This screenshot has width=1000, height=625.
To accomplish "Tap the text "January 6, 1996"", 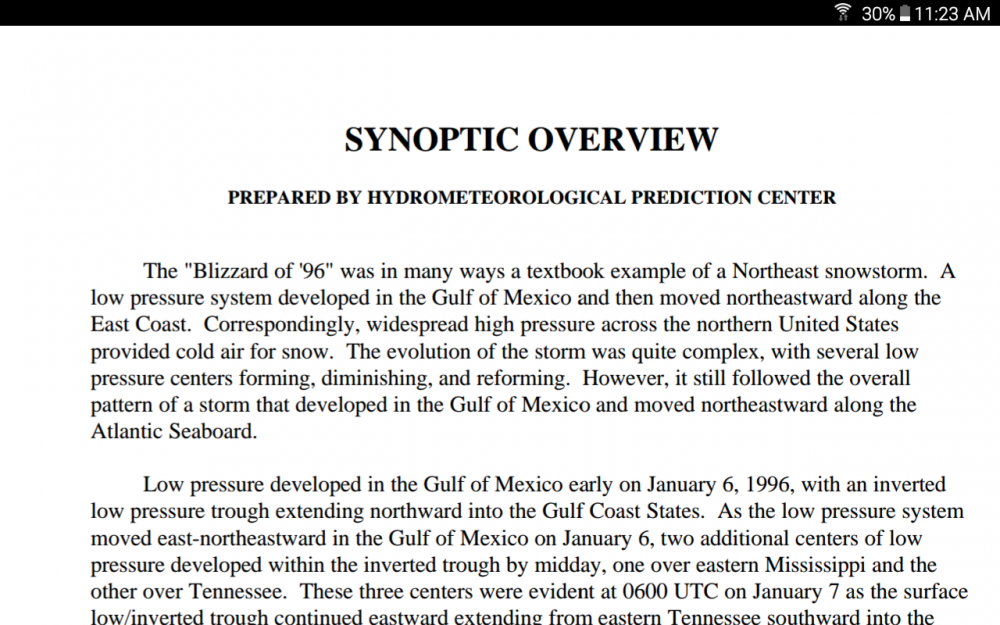I will click(x=720, y=485).
